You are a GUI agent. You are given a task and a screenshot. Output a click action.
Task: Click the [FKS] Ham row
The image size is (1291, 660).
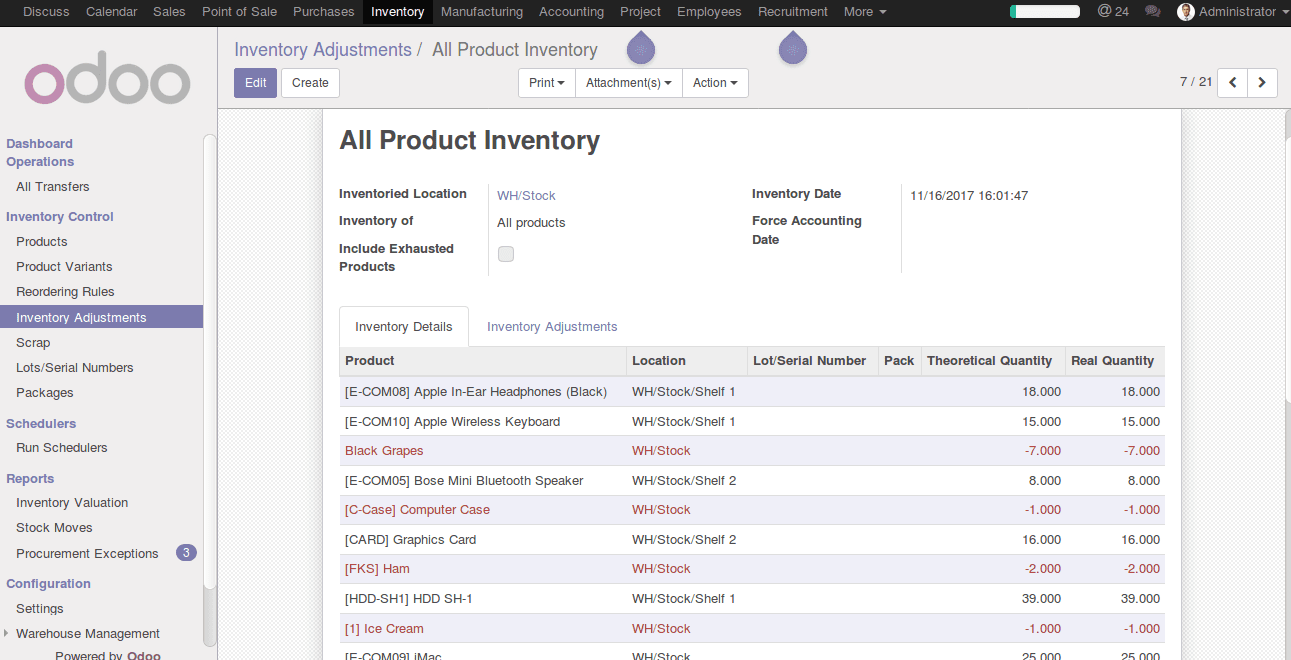point(752,569)
